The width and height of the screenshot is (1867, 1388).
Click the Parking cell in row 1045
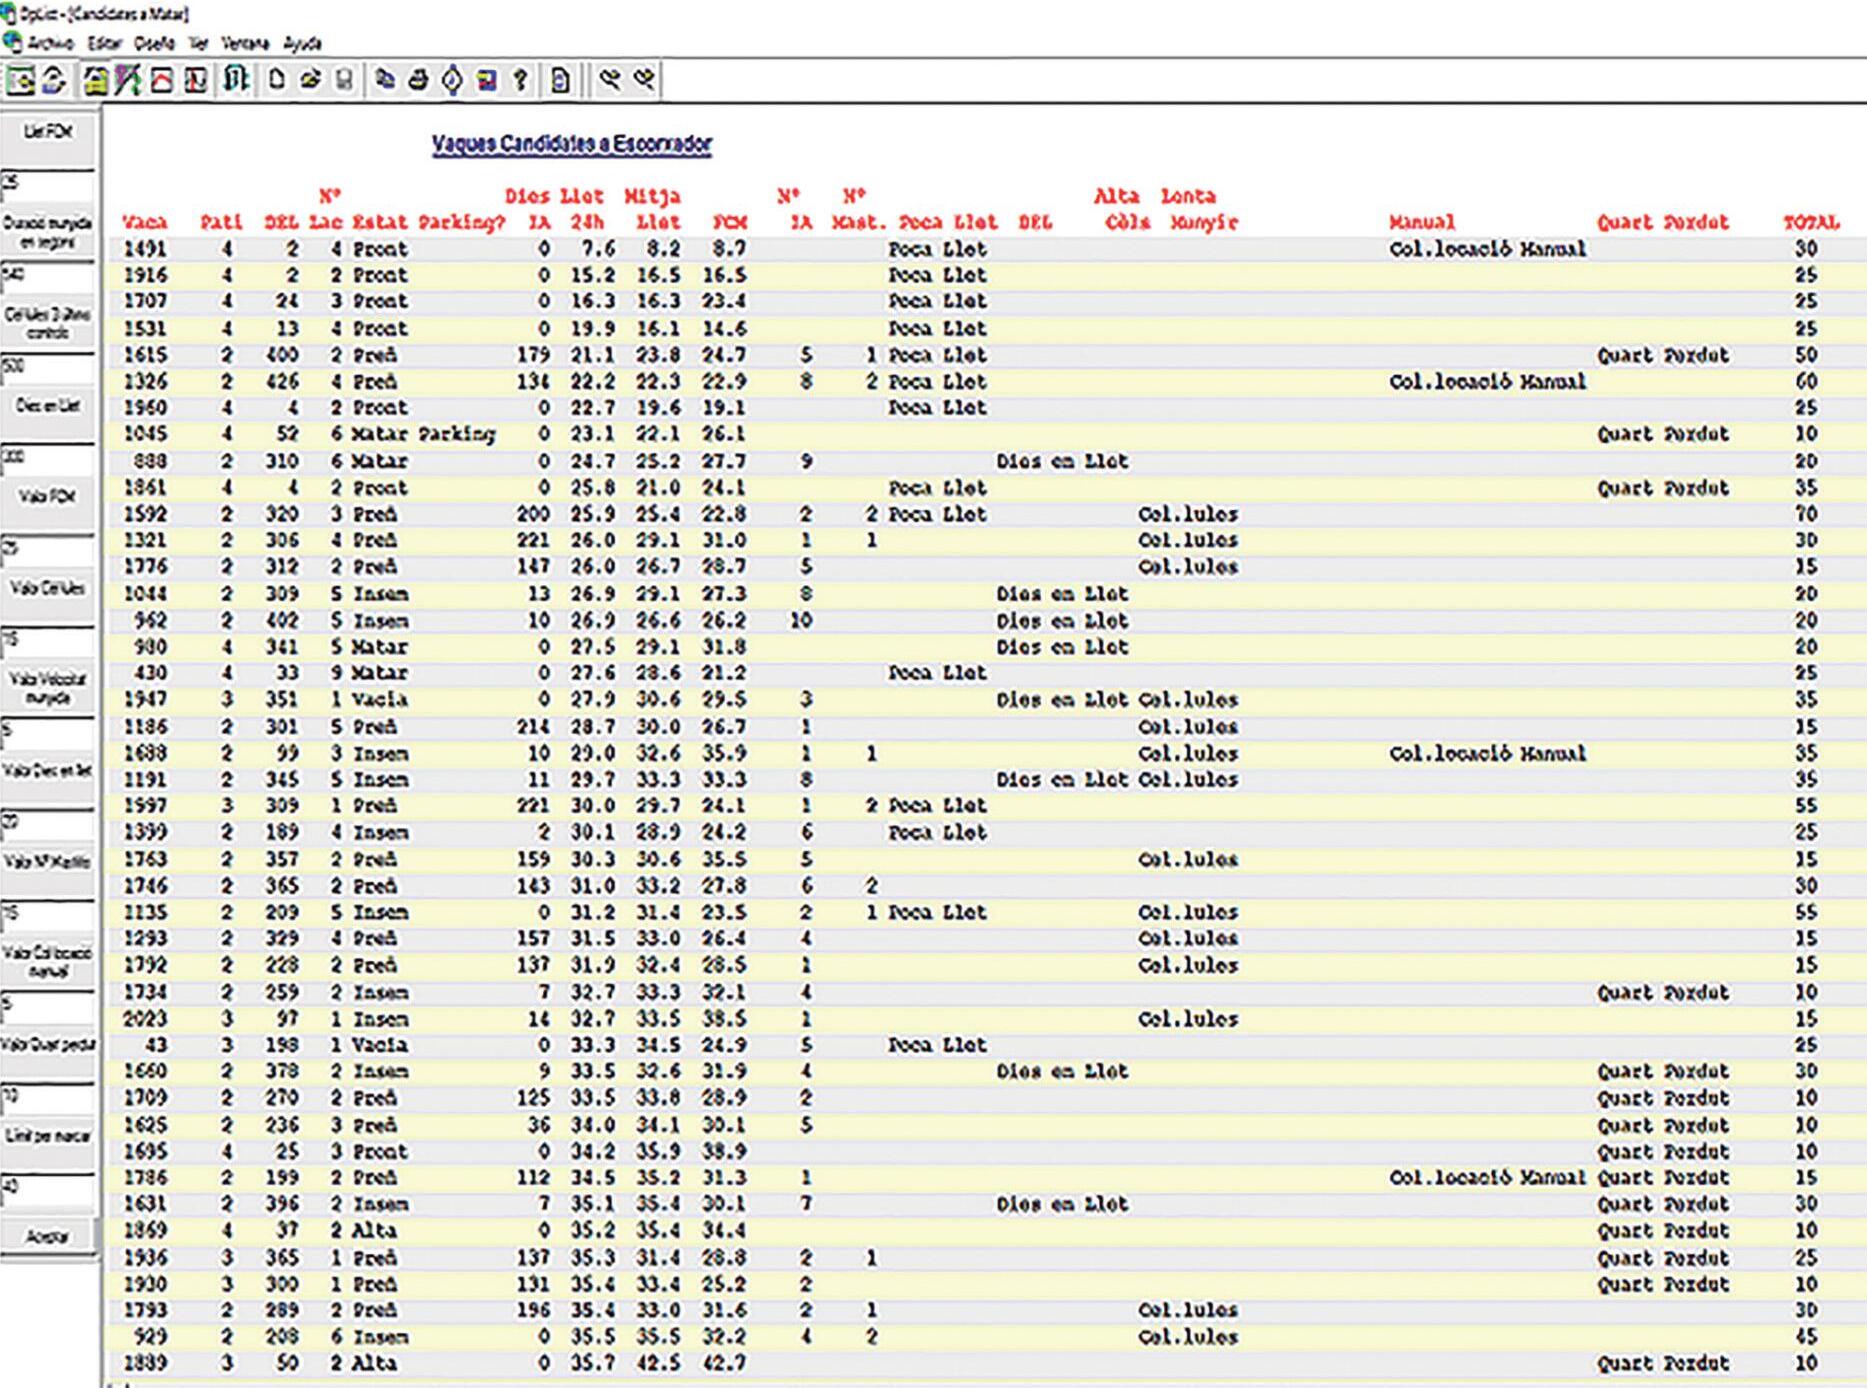point(456,434)
